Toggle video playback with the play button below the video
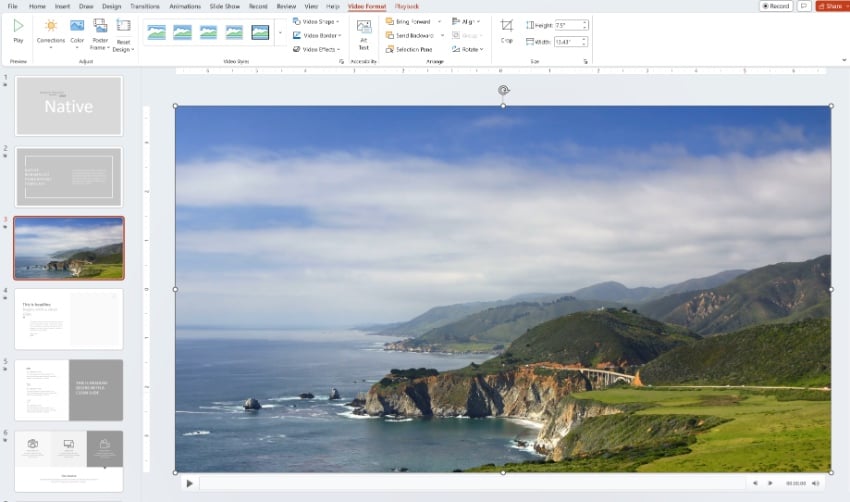This screenshot has width=850, height=502. (x=189, y=483)
